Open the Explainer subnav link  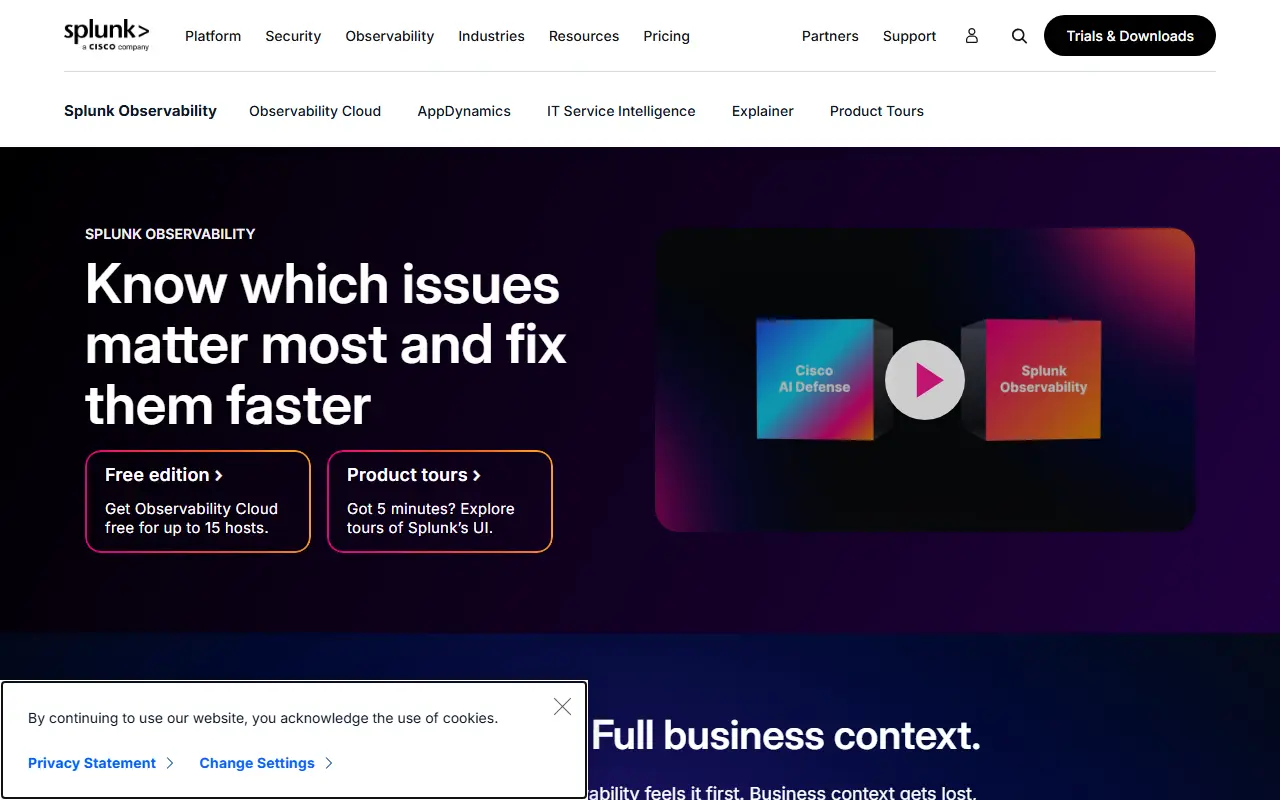763,111
